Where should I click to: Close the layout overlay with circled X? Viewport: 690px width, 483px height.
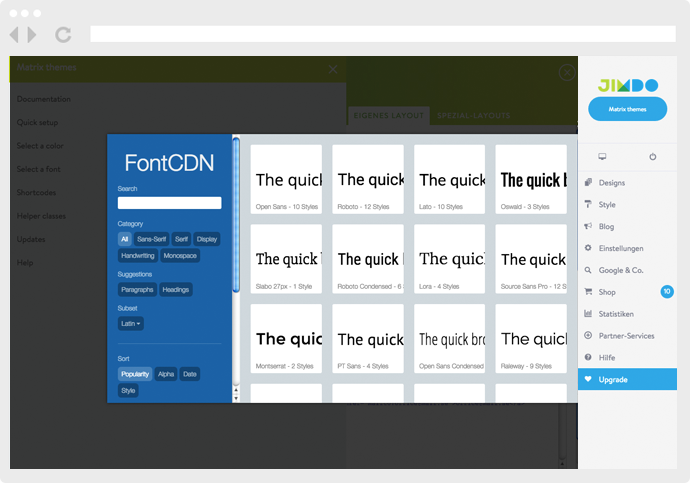coord(567,72)
